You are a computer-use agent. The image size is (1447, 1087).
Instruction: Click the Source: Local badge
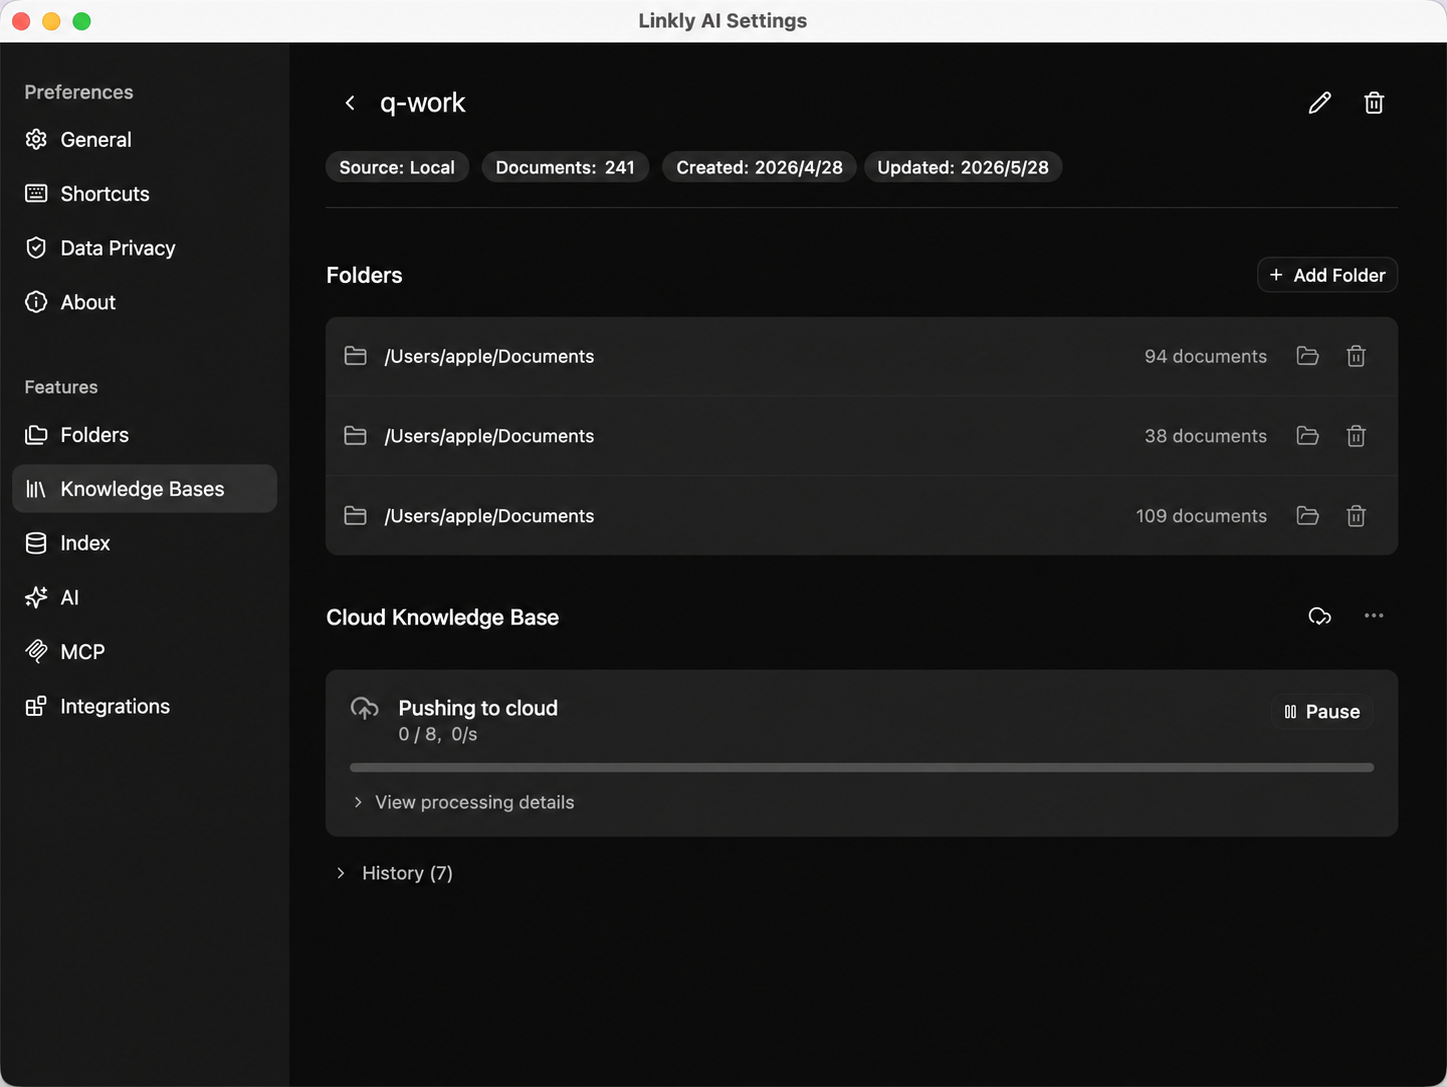point(397,167)
